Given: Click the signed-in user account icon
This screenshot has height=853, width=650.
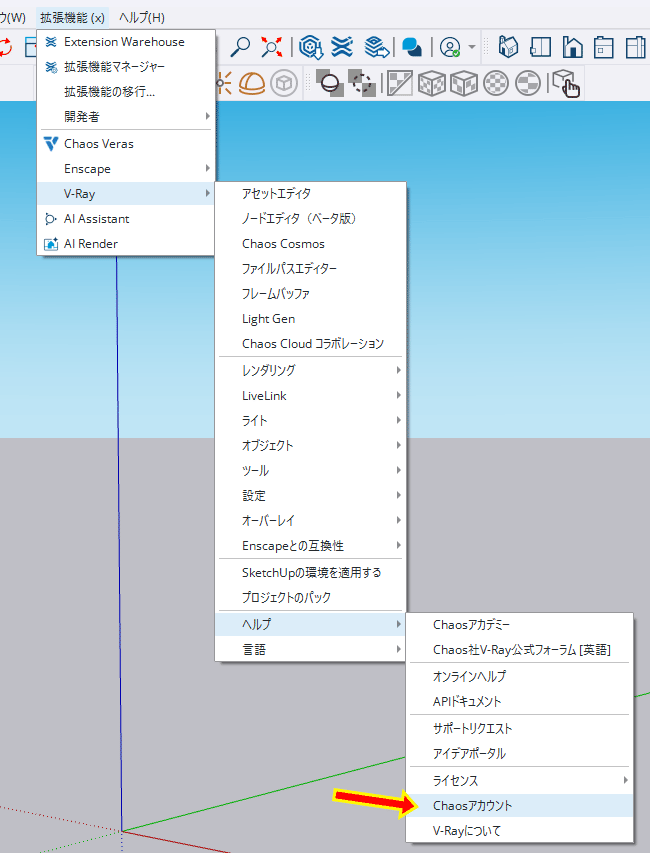Looking at the screenshot, I should click(x=450, y=47).
